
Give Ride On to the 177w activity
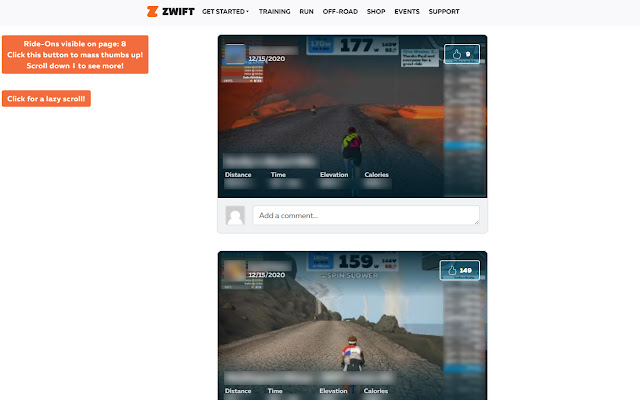[x=462, y=54]
